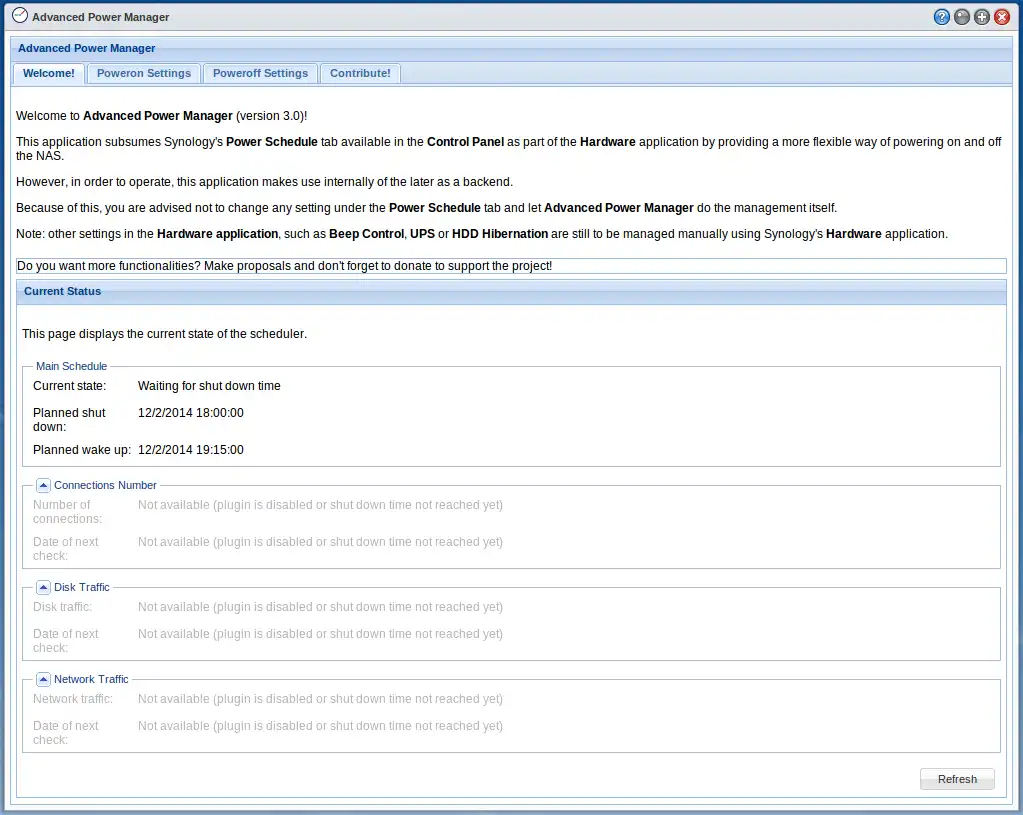Viewport: 1023px width, 815px height.
Task: Go to the Contribute! tab
Action: coord(360,73)
